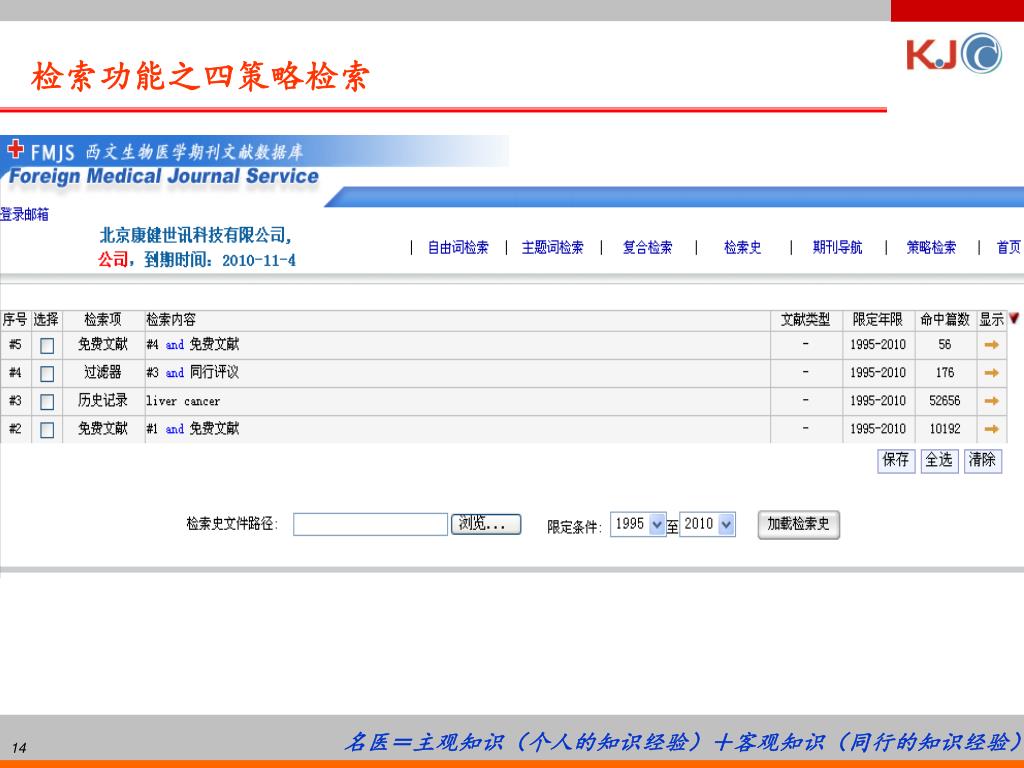The image size is (1024, 768).
Task: Go to the 期刊导航 menu item
Action: pos(837,248)
